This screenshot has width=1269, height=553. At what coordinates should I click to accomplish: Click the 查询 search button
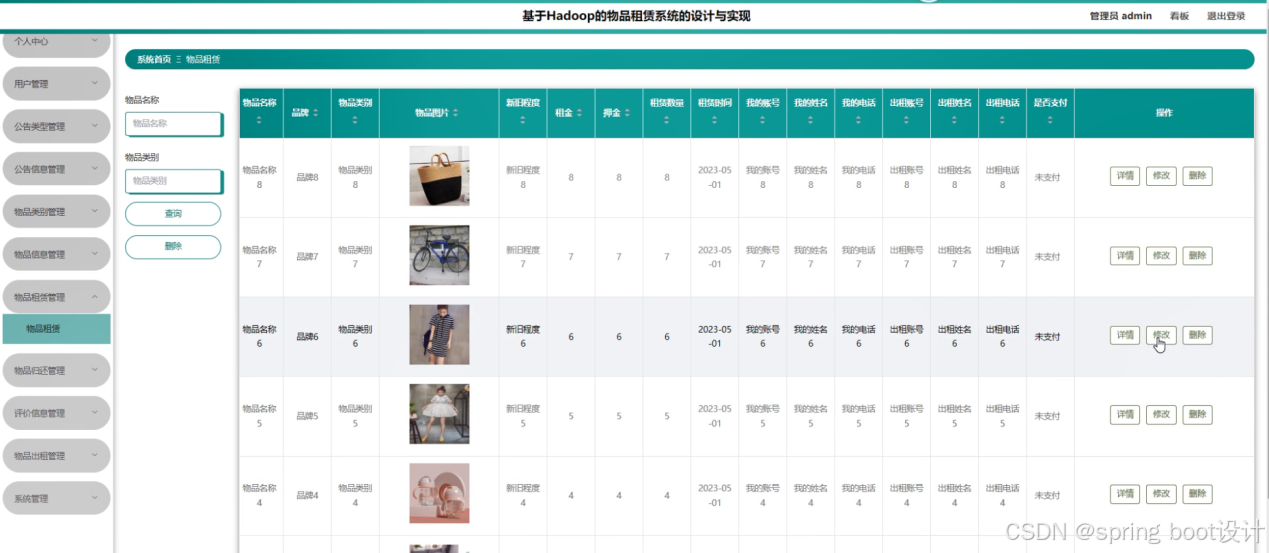tap(173, 214)
